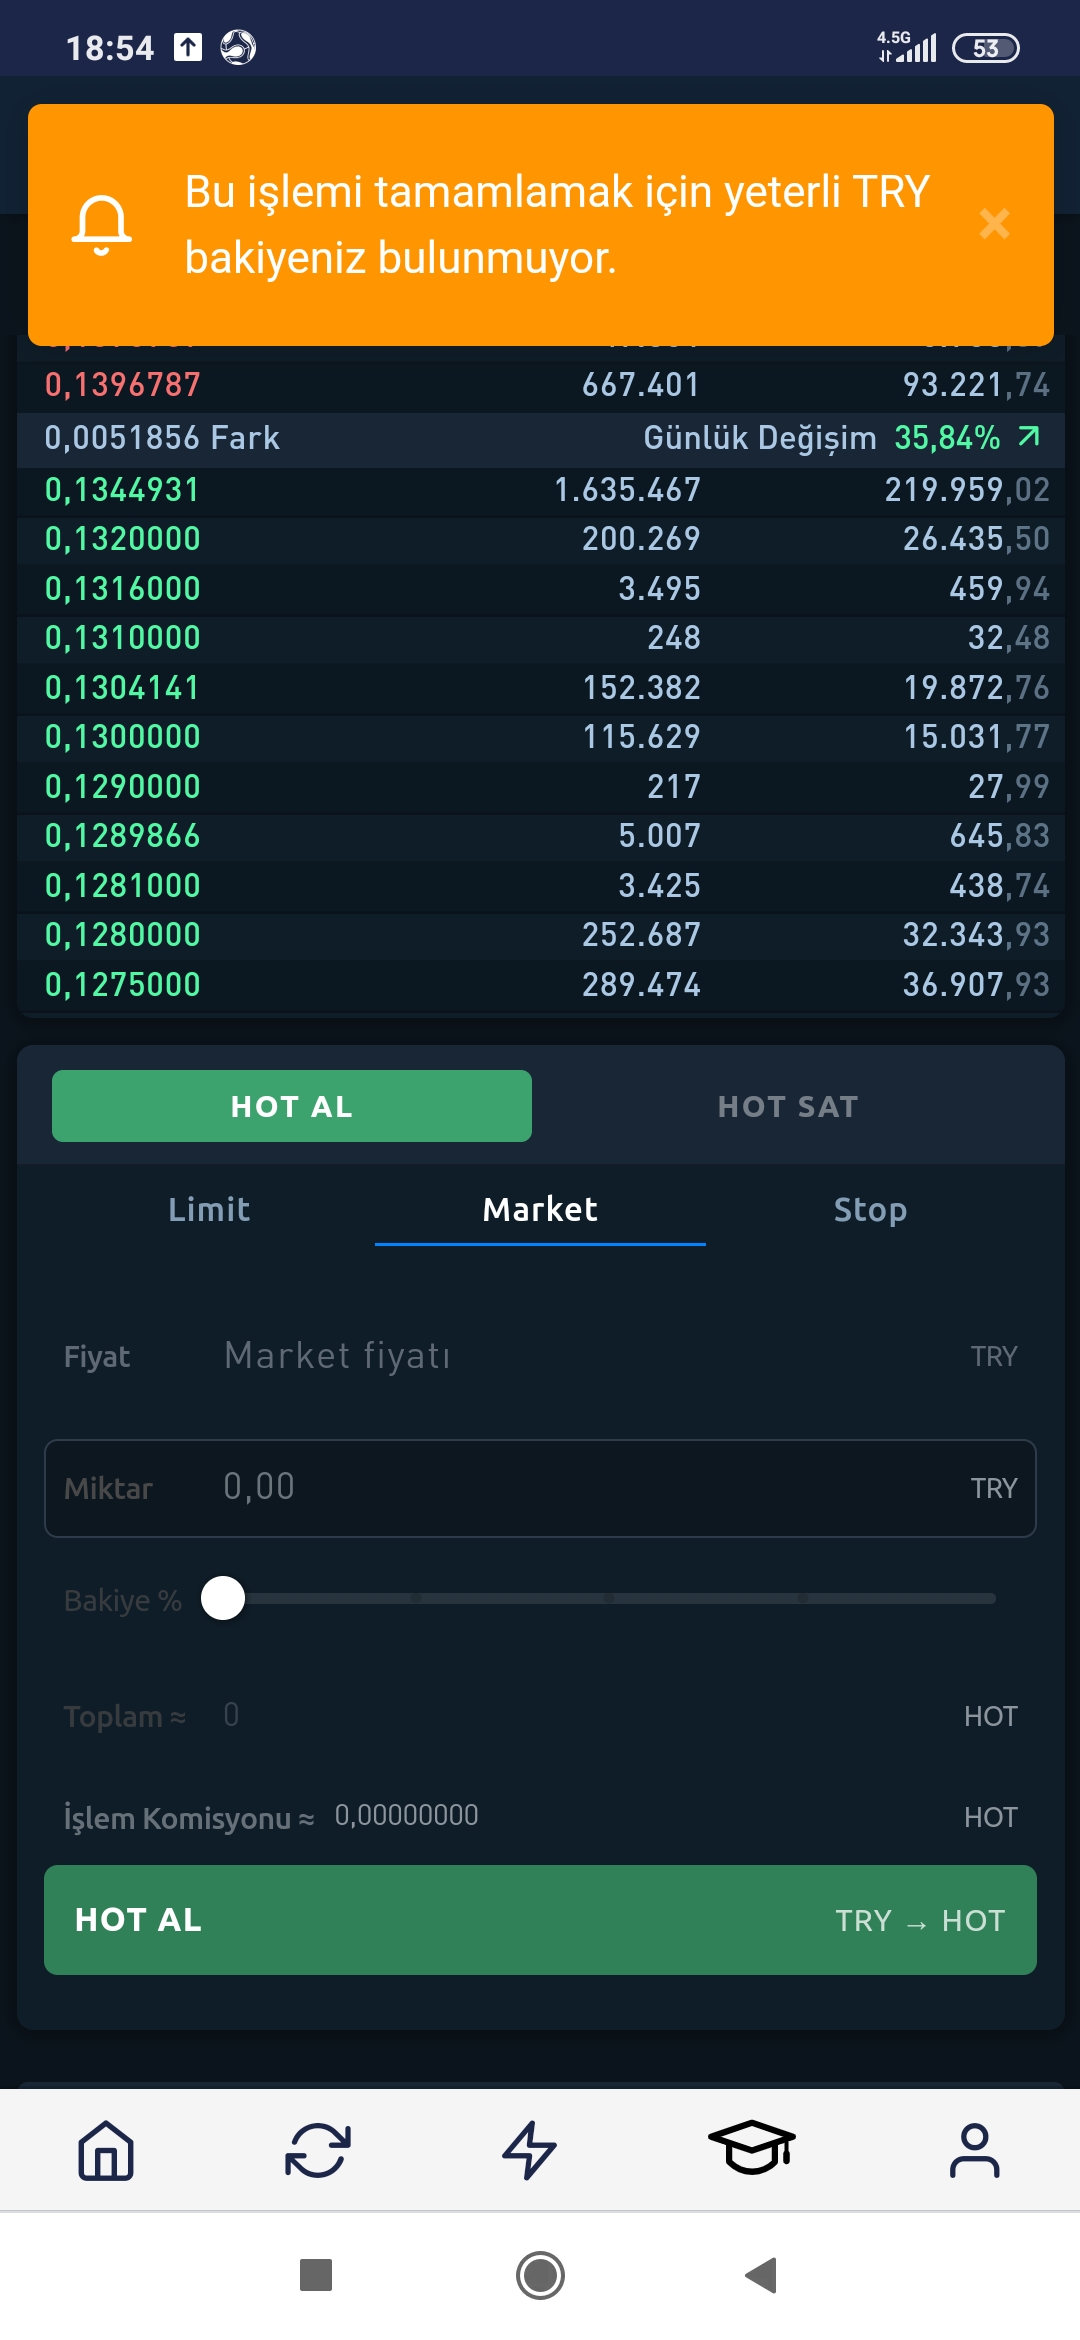The width and height of the screenshot is (1080, 2340).
Task: Open the graduation cap academy icon
Action: 752,2147
